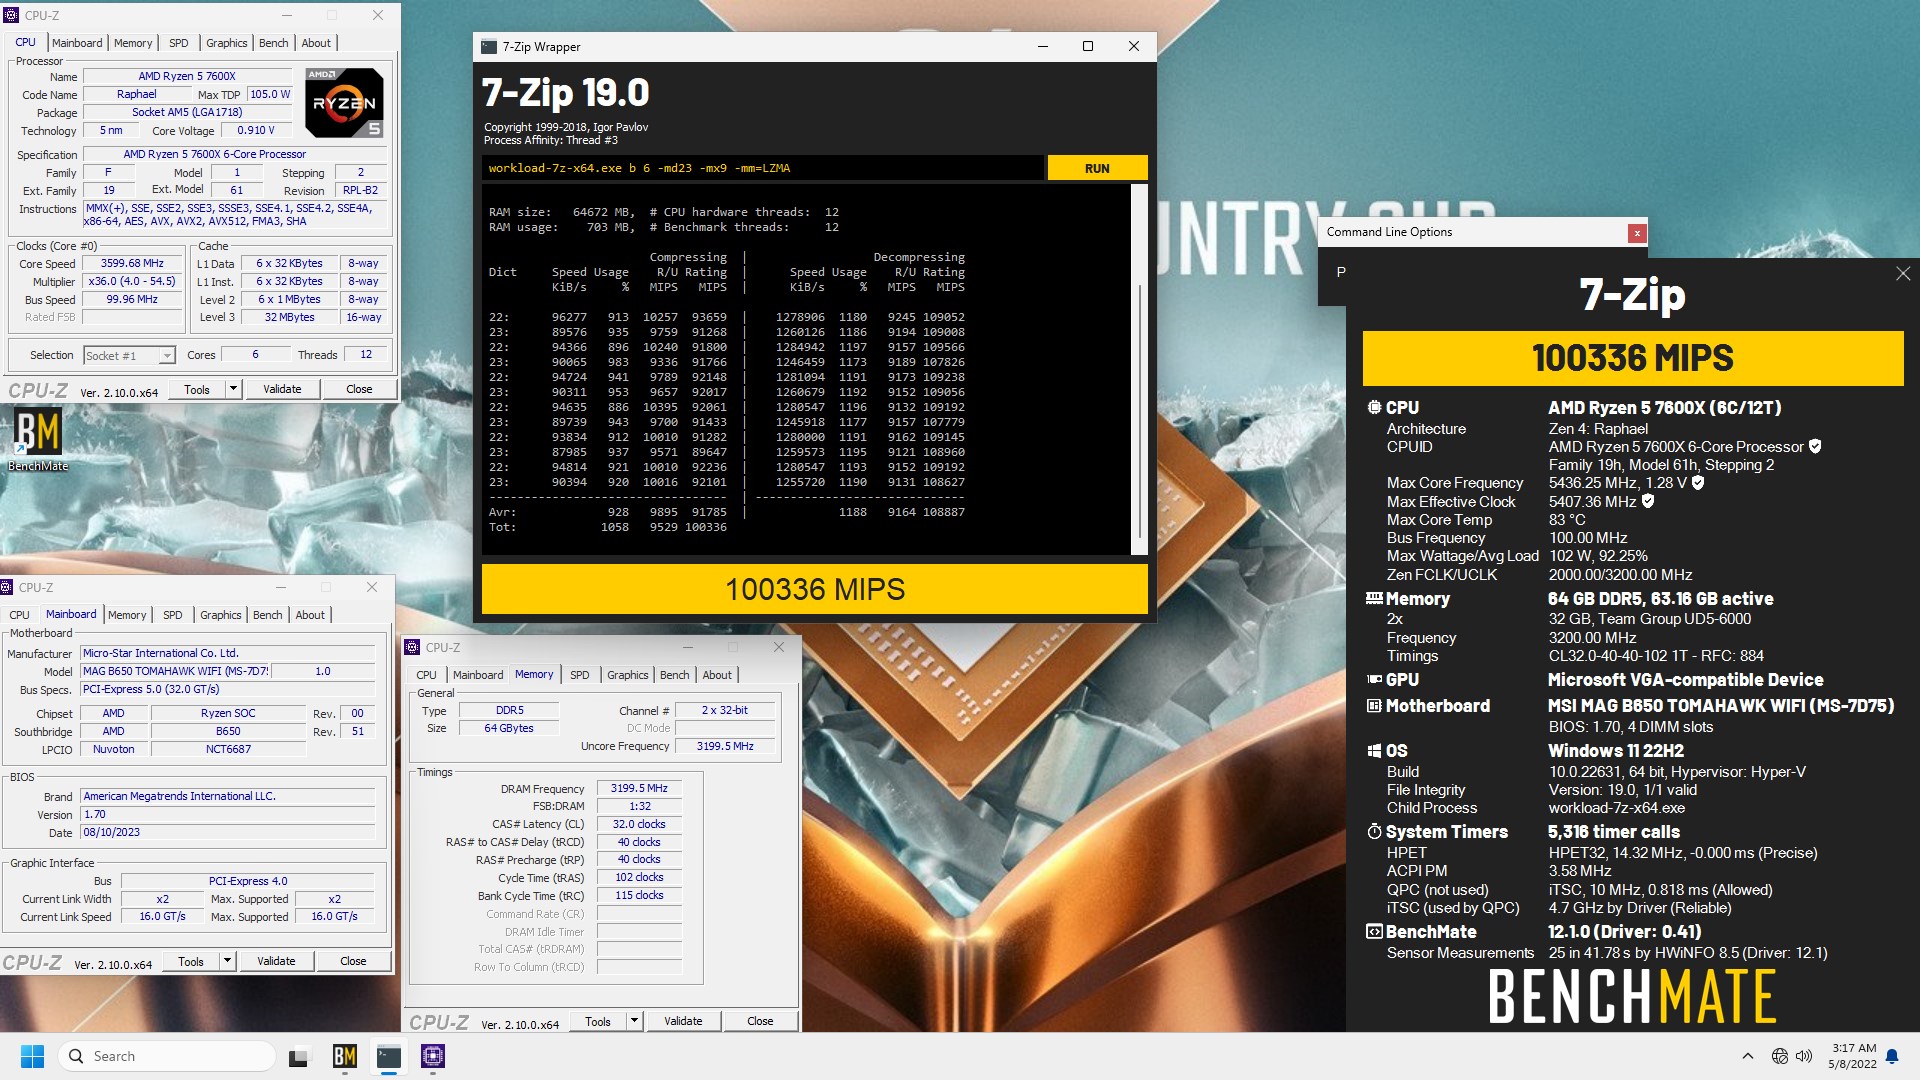Click the Max Core Frequency verified shield
The height and width of the screenshot is (1080, 1920).
[1698, 483]
